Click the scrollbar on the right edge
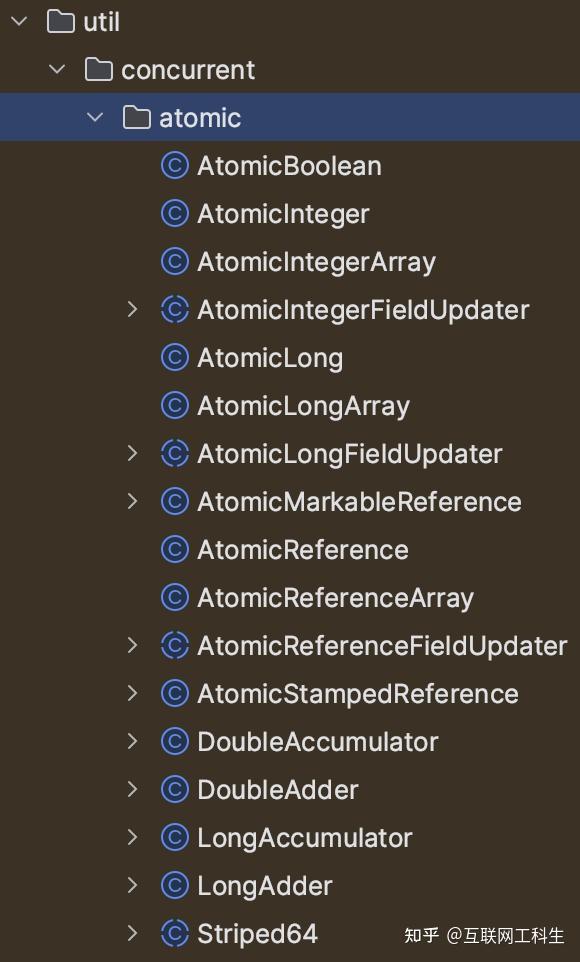580x962 pixels. 576,480
